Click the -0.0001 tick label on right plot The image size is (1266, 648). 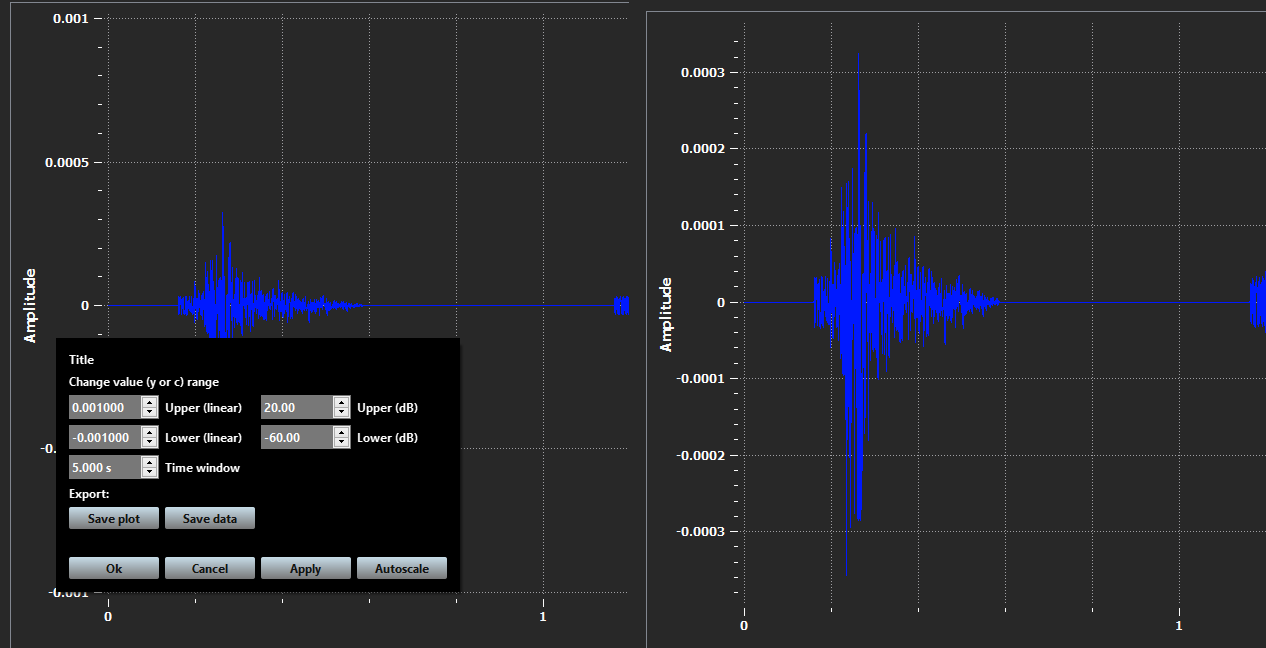(x=702, y=379)
